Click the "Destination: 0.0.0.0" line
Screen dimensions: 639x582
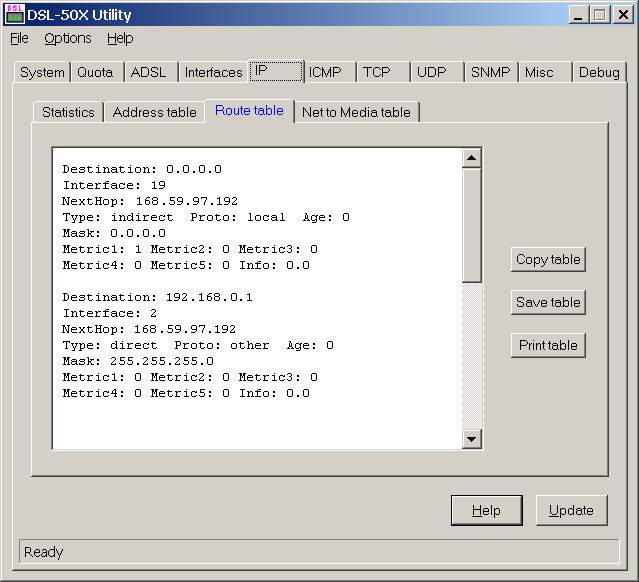[x=142, y=169]
